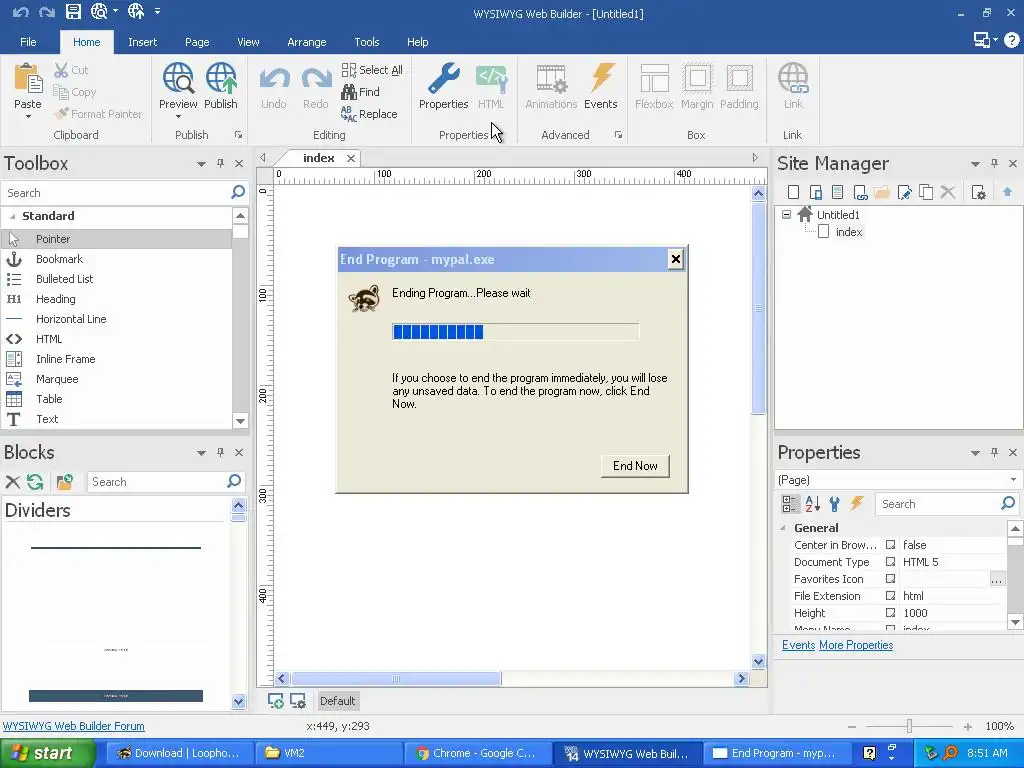
Task: Open the Replace tool
Action: pyautogui.click(x=369, y=114)
